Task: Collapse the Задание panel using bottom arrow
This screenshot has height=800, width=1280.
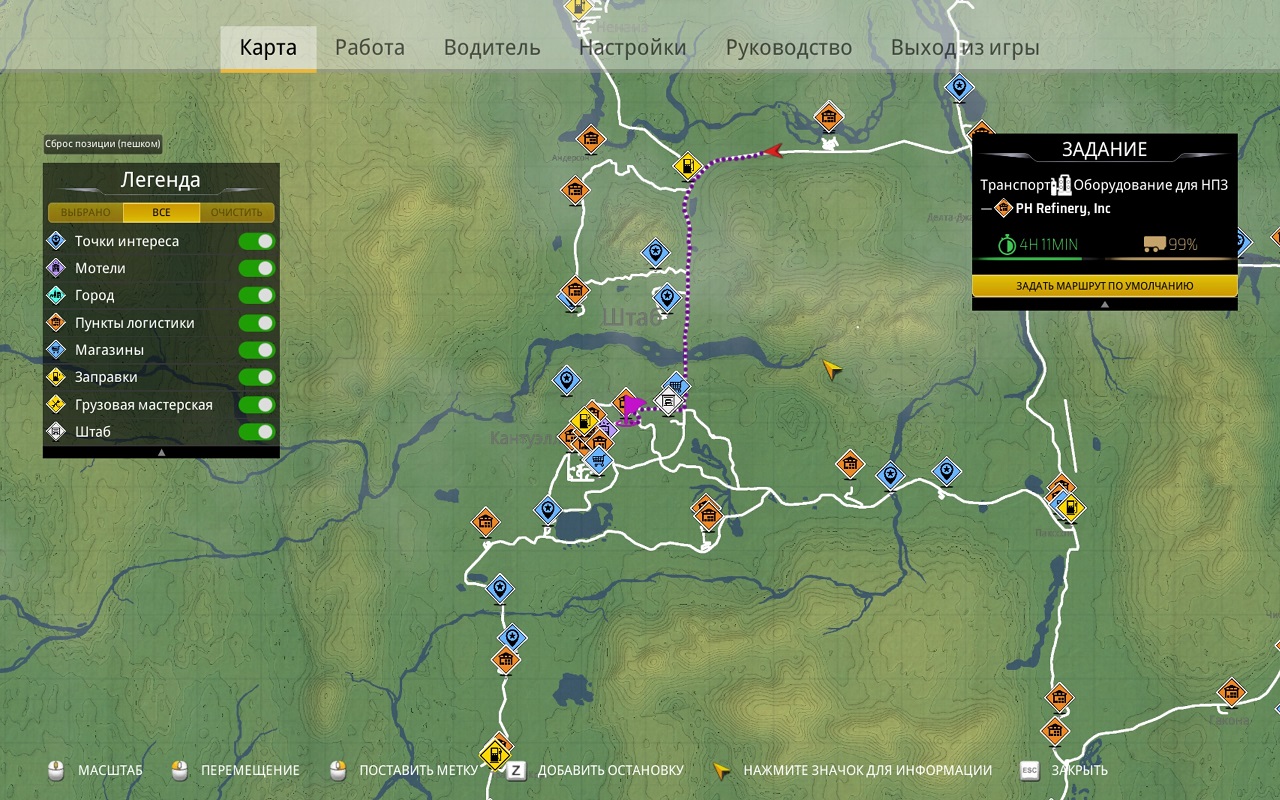Action: pos(1104,304)
